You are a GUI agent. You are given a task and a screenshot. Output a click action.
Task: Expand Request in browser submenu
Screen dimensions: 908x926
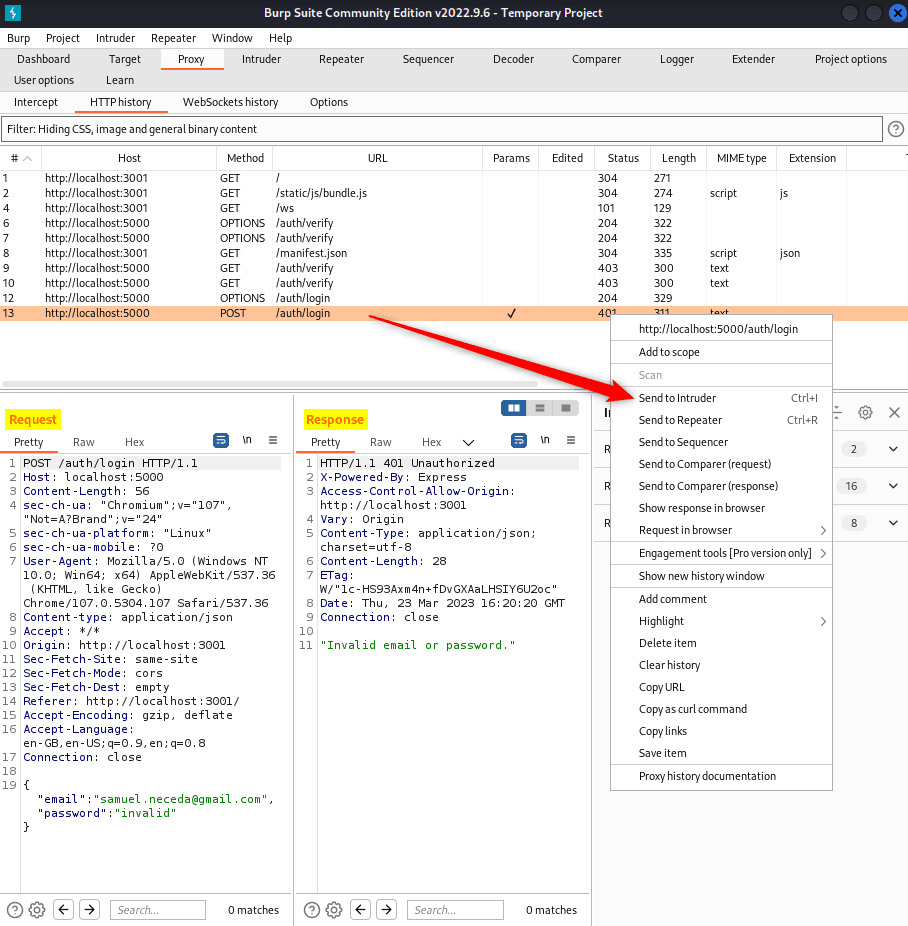[823, 530]
